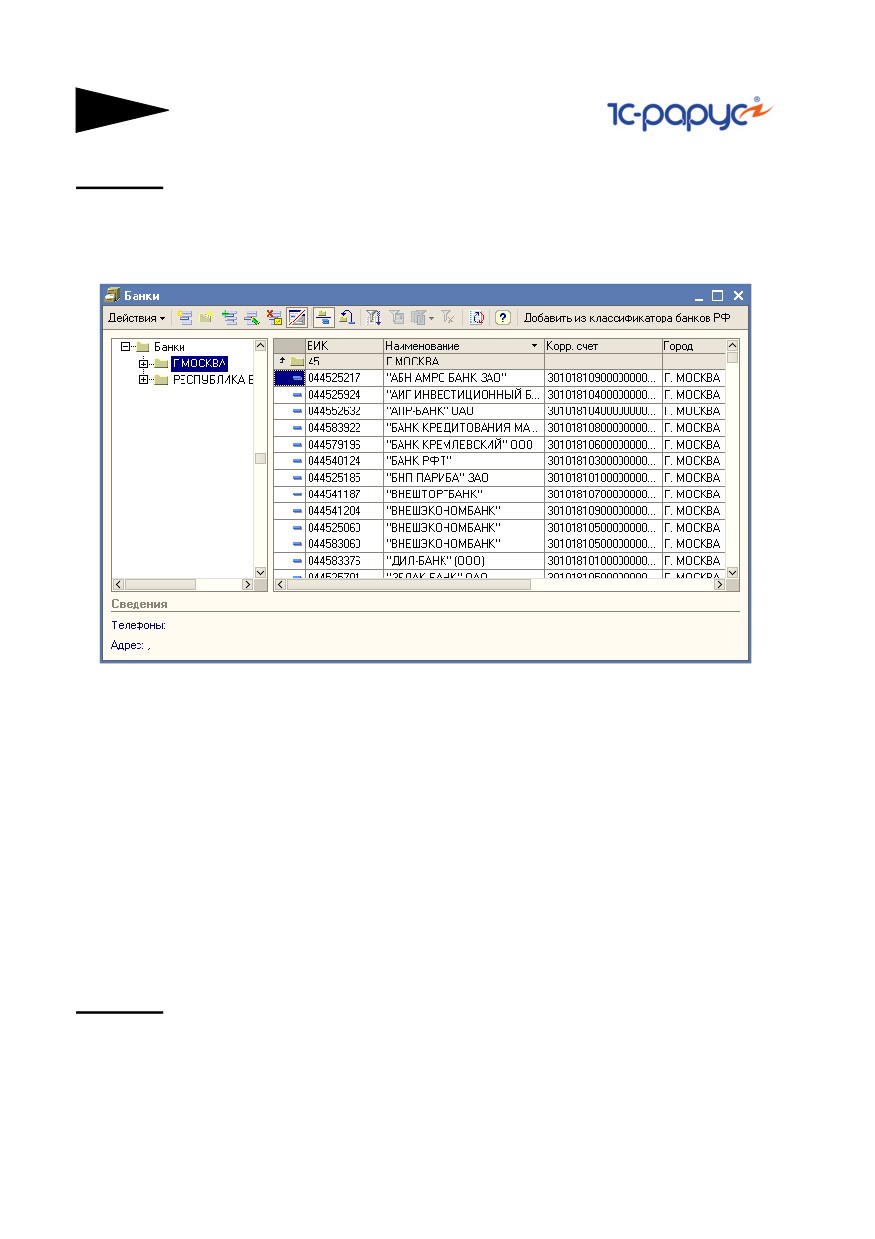Screen dimensions: 875x1239
Task: Click БИК cell 044525217
Action: pos(344,378)
